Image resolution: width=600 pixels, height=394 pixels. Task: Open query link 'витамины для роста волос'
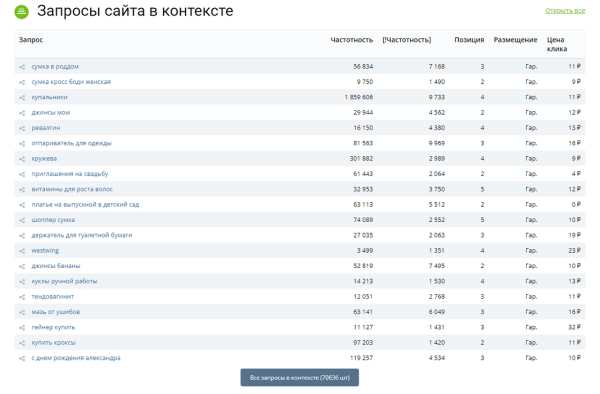72,189
